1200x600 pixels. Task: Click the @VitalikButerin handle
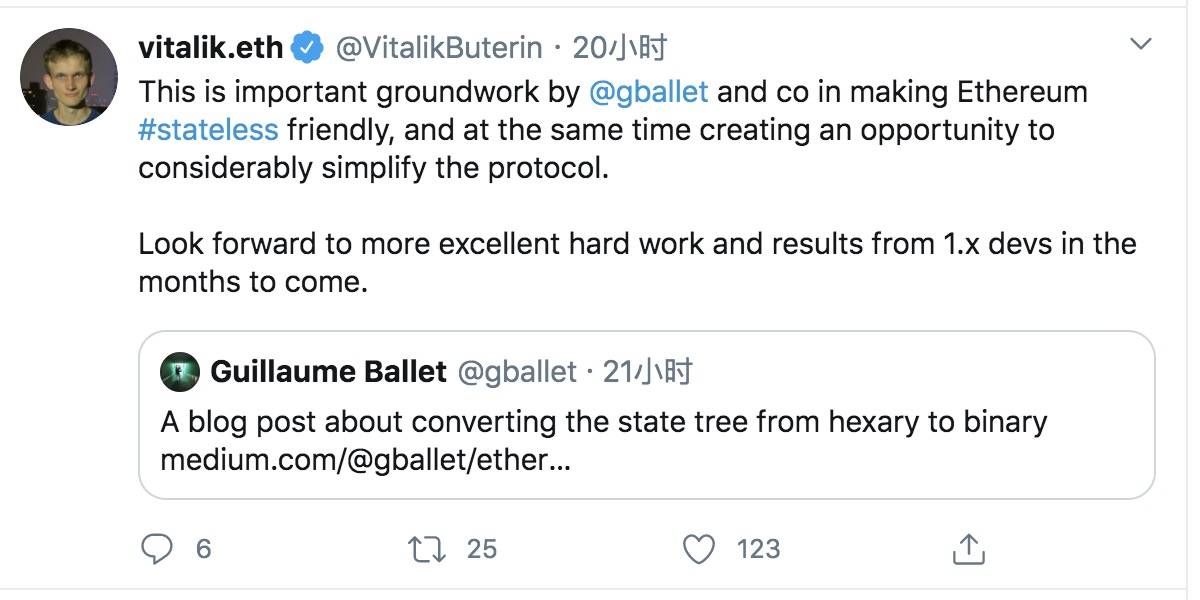point(438,47)
